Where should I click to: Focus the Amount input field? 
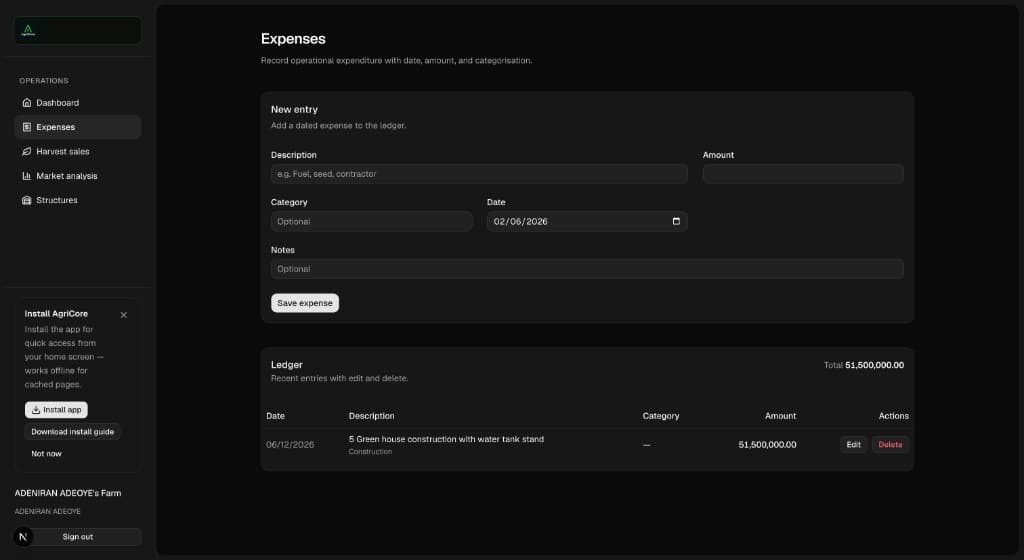pos(803,174)
